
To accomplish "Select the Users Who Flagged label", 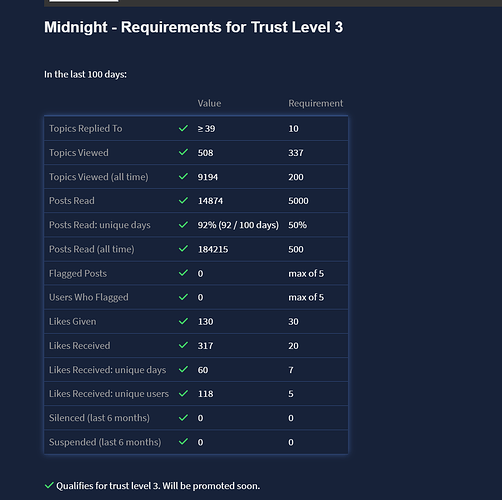I will tap(89, 297).
